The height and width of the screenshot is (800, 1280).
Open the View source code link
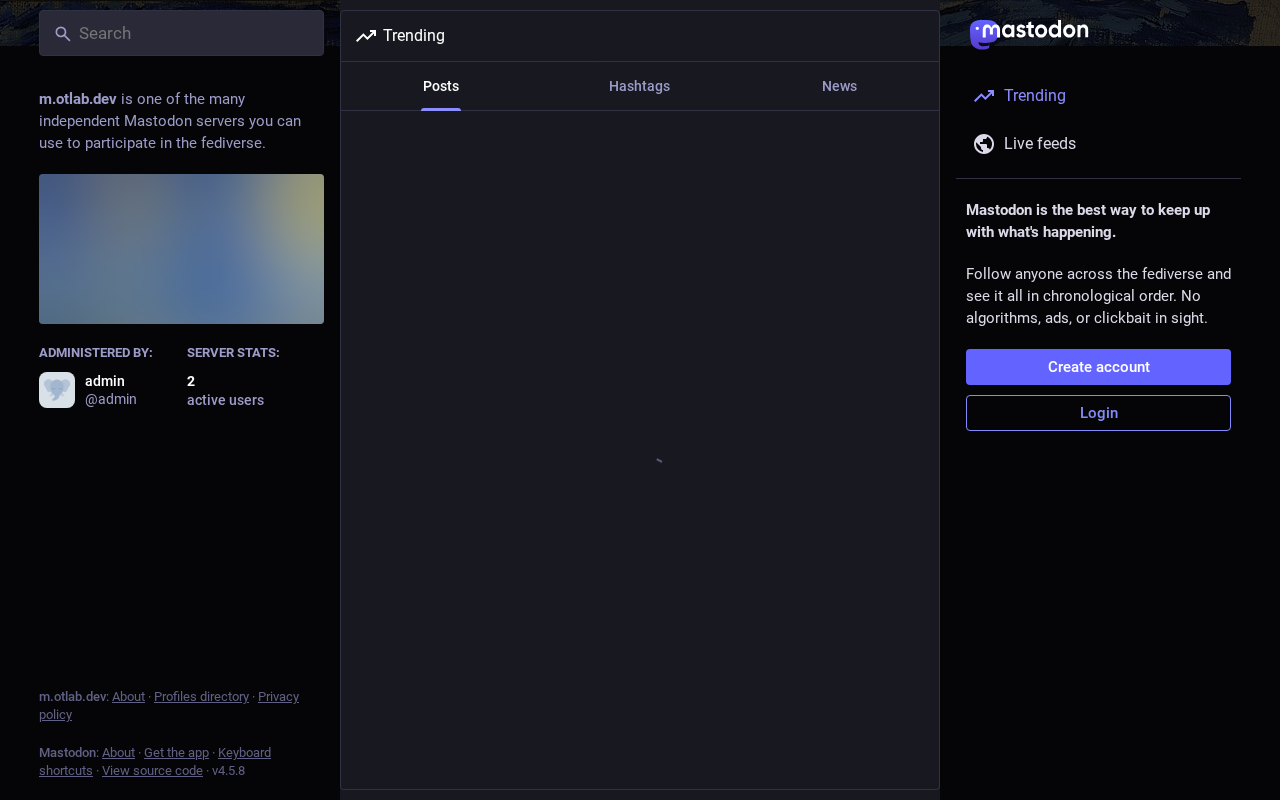pos(152,771)
